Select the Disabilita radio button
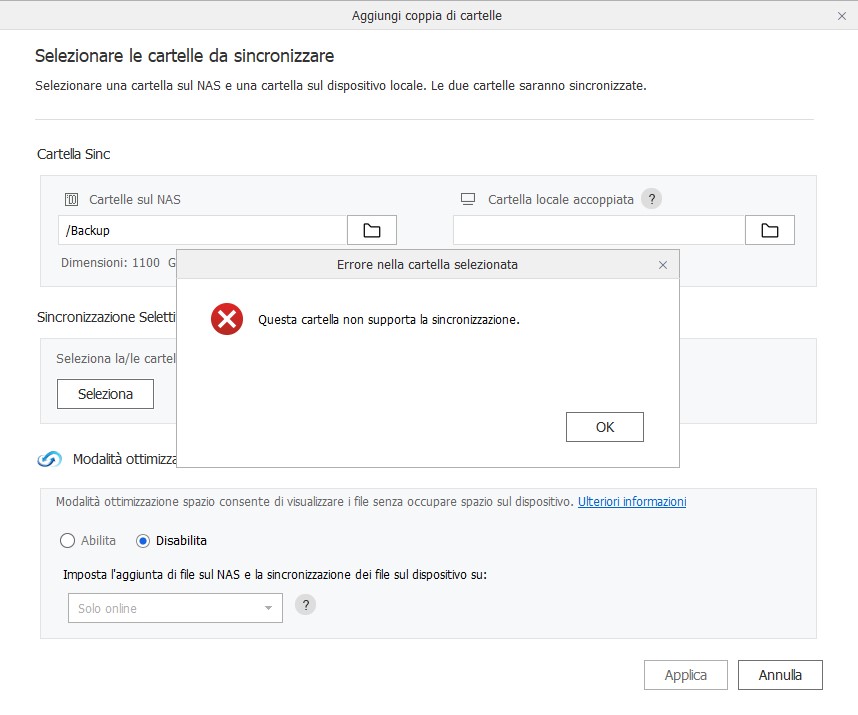 pos(143,541)
